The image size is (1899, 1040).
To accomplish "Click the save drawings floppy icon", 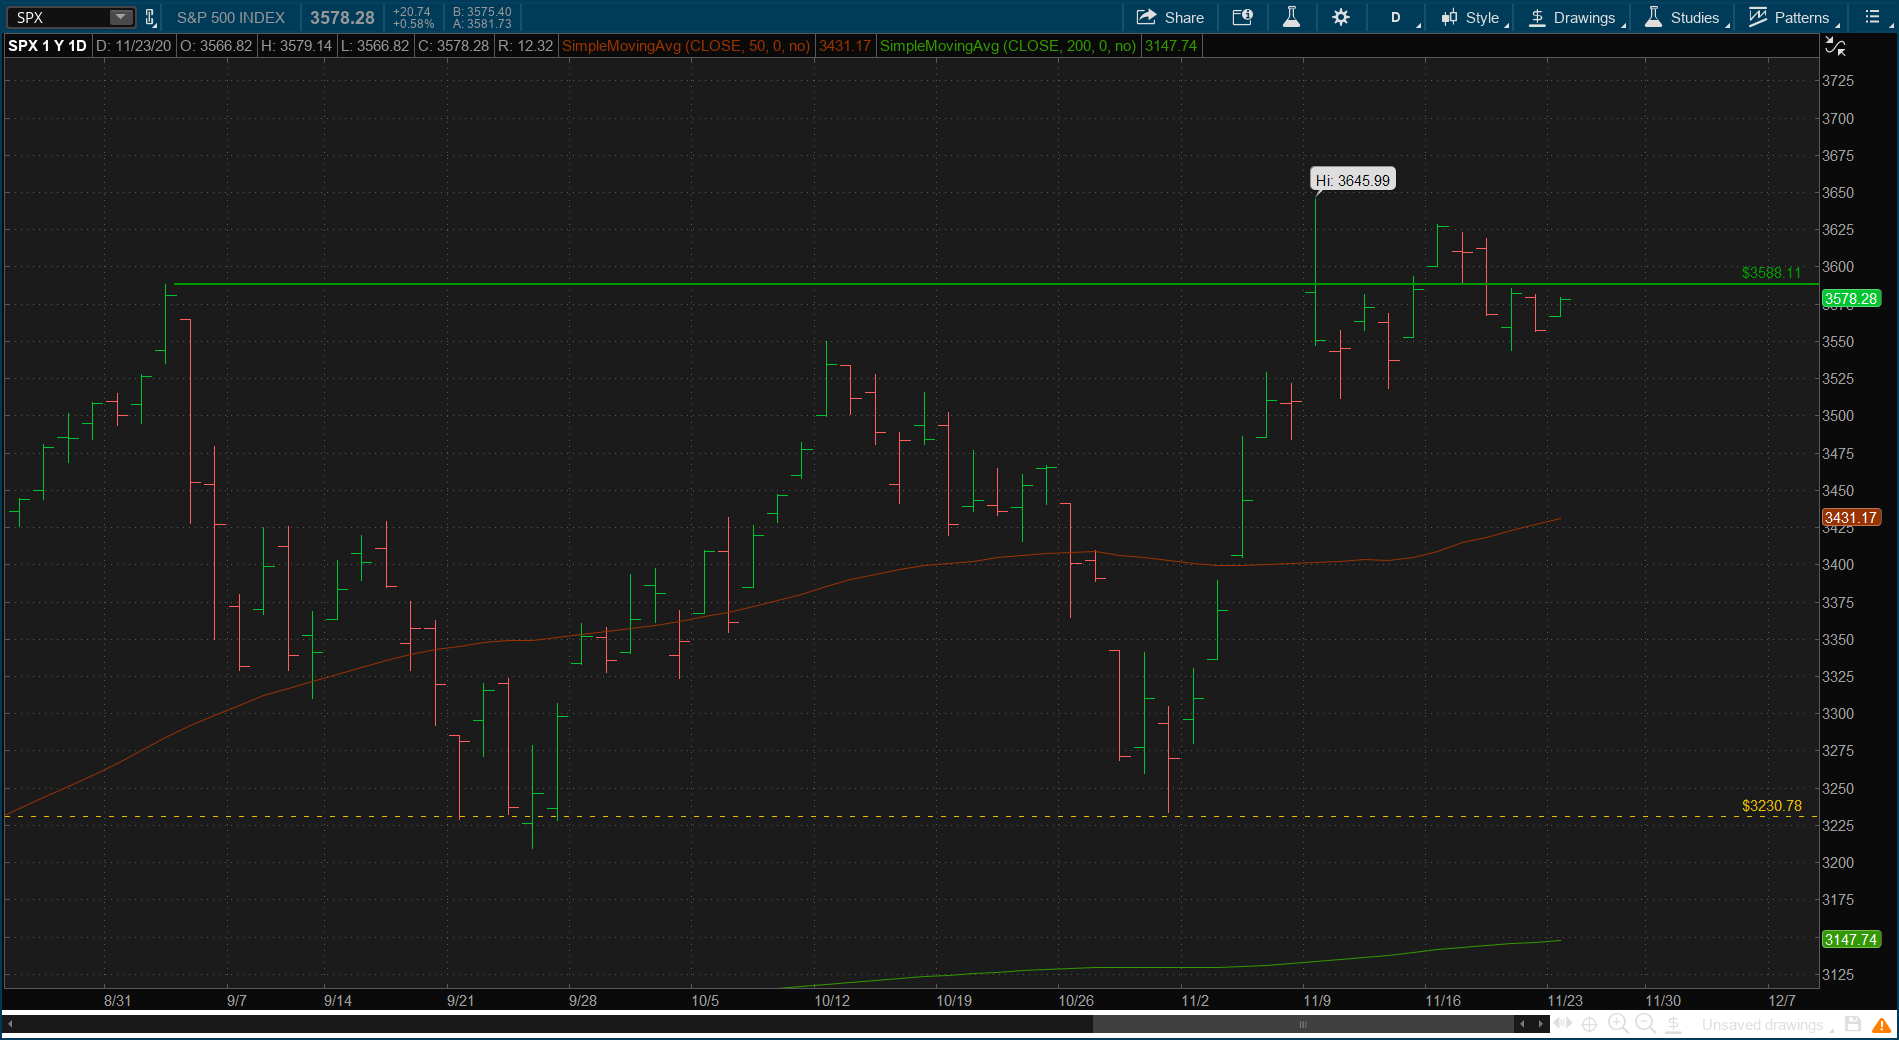I will [x=1853, y=1024].
